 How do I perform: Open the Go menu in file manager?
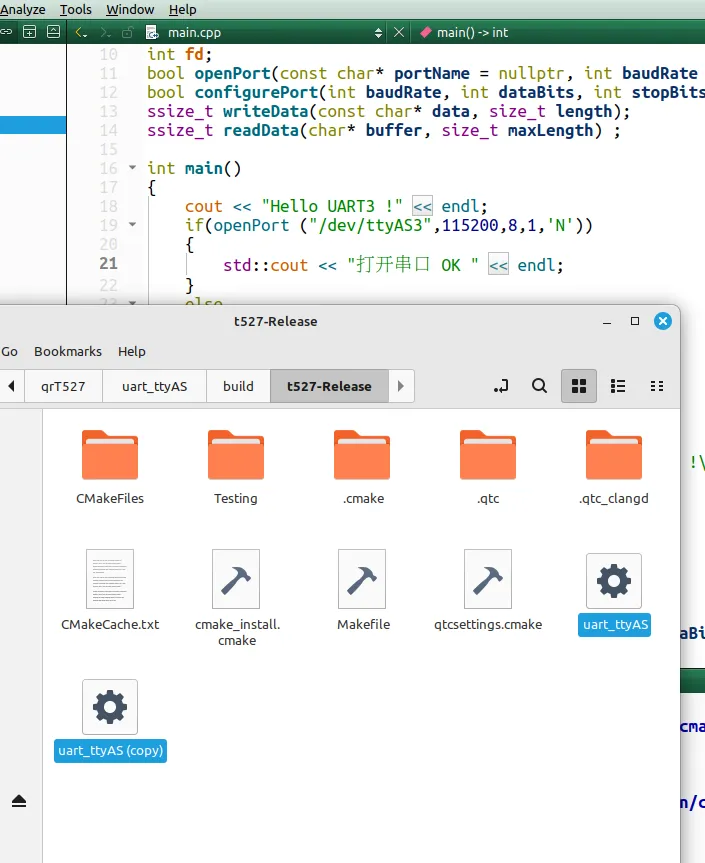point(9,351)
